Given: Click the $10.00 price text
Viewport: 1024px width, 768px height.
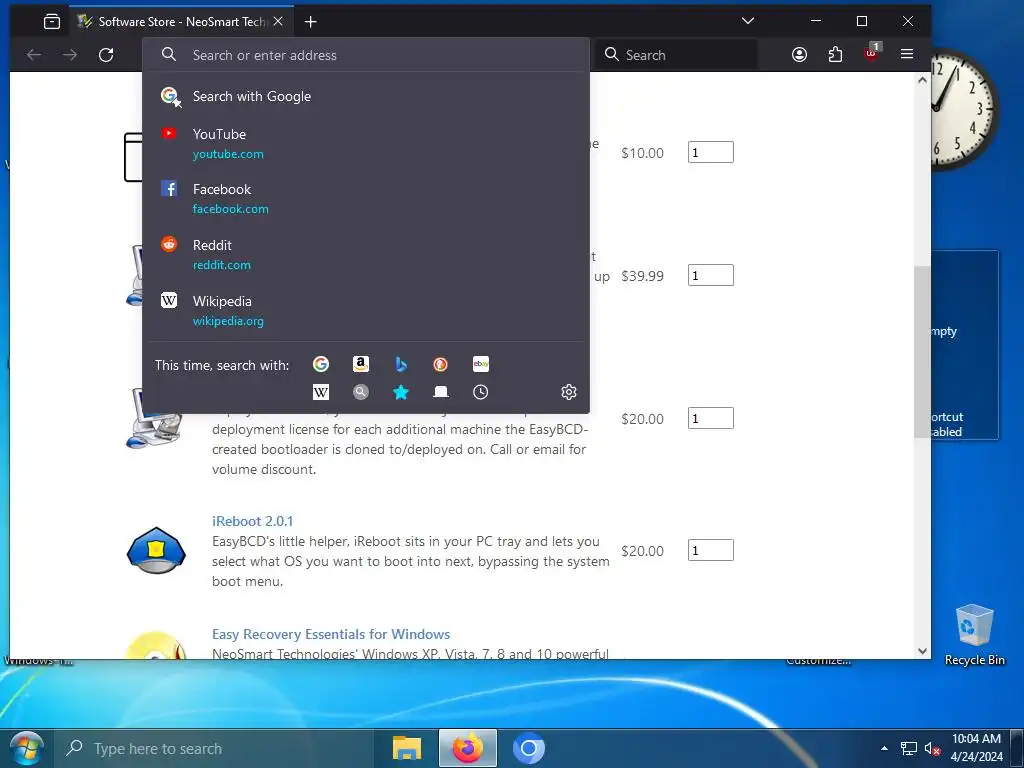Looking at the screenshot, I should (642, 153).
